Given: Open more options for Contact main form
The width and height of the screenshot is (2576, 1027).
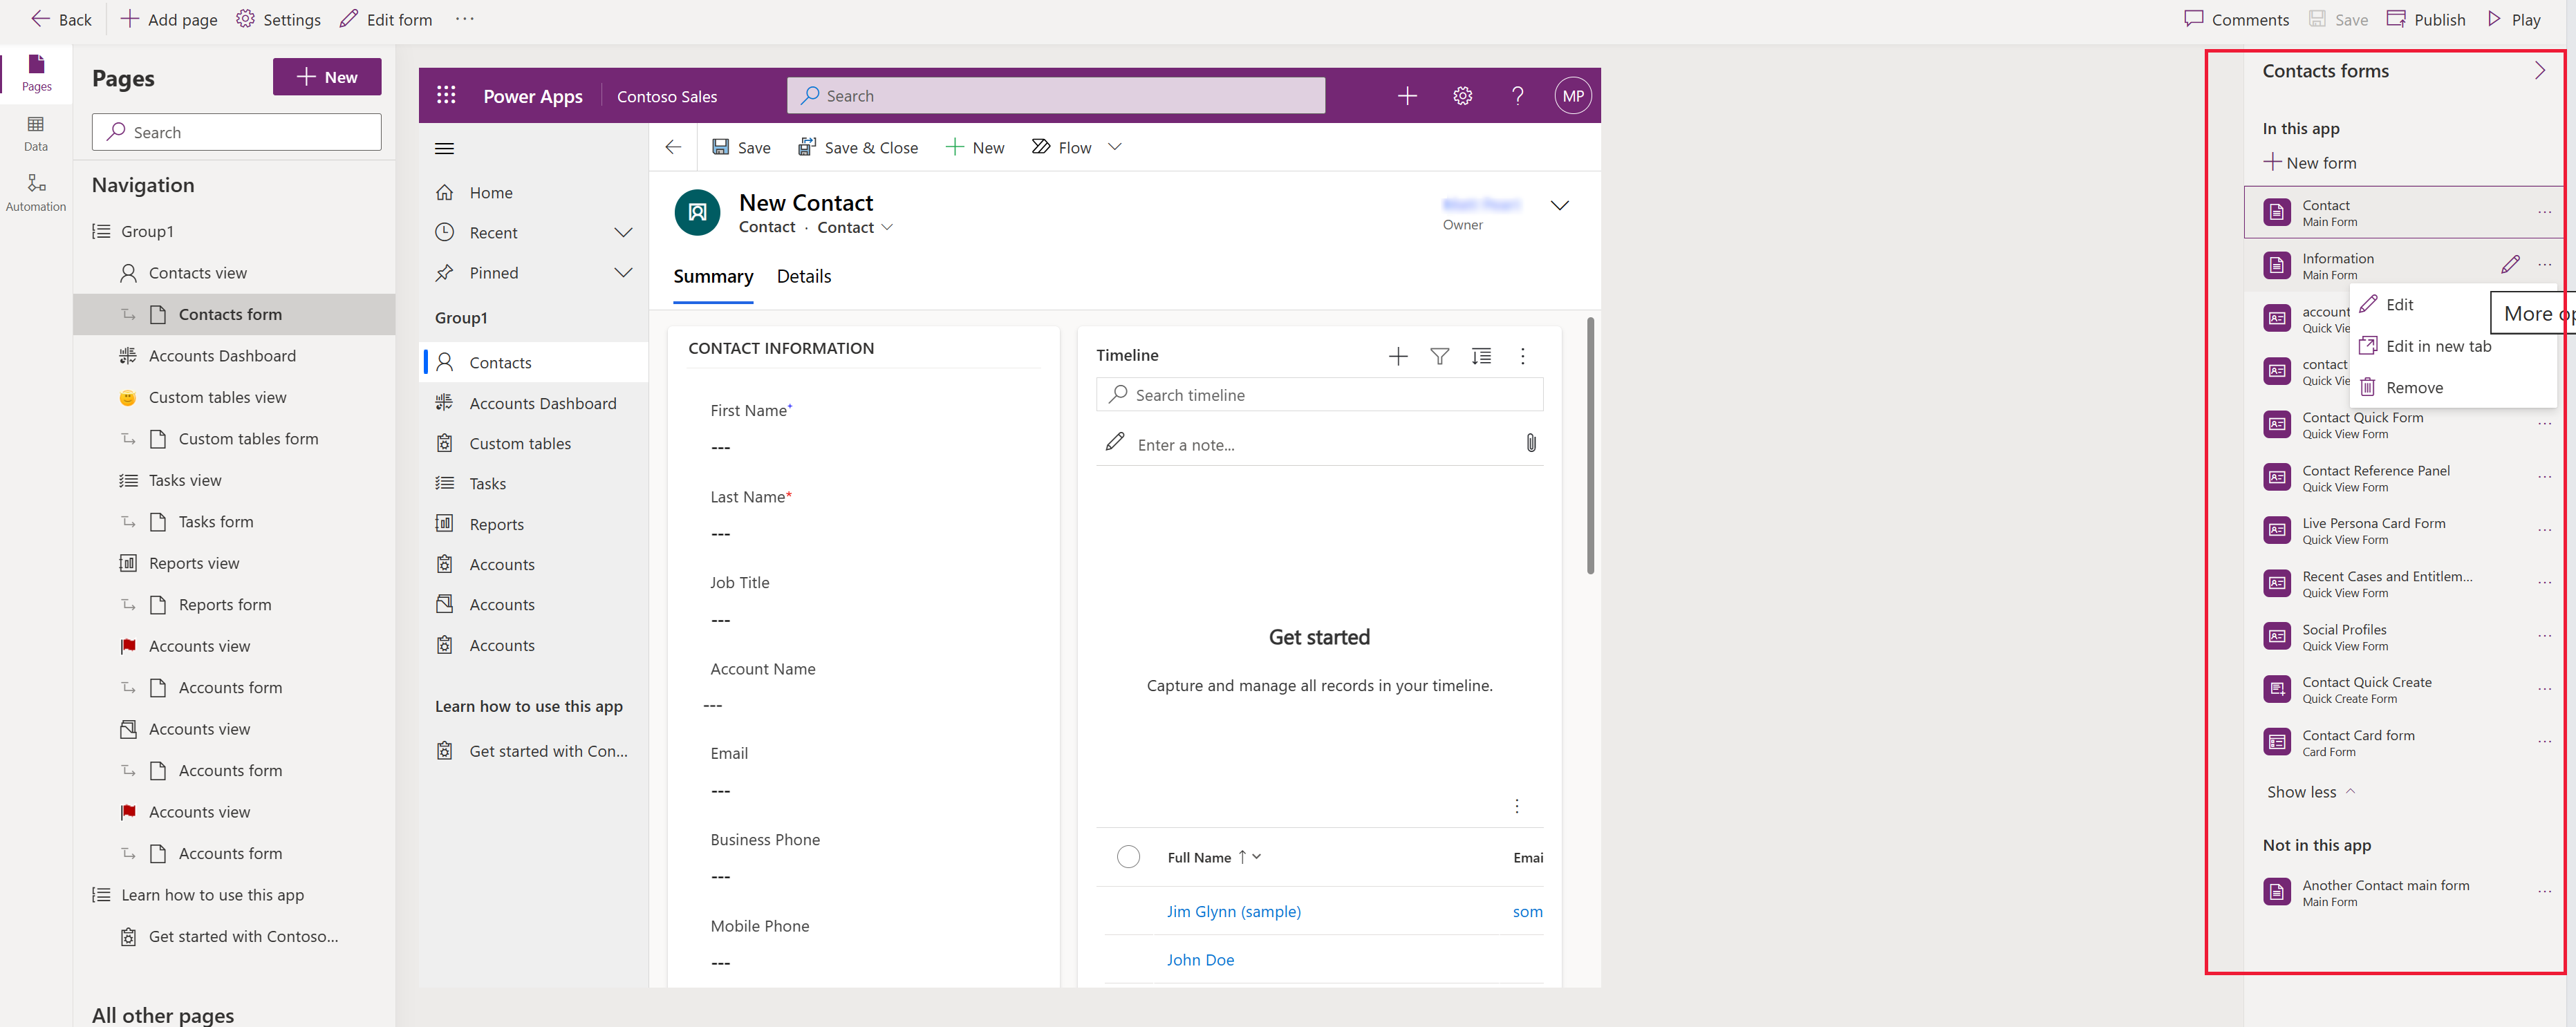Looking at the screenshot, I should tap(2544, 212).
